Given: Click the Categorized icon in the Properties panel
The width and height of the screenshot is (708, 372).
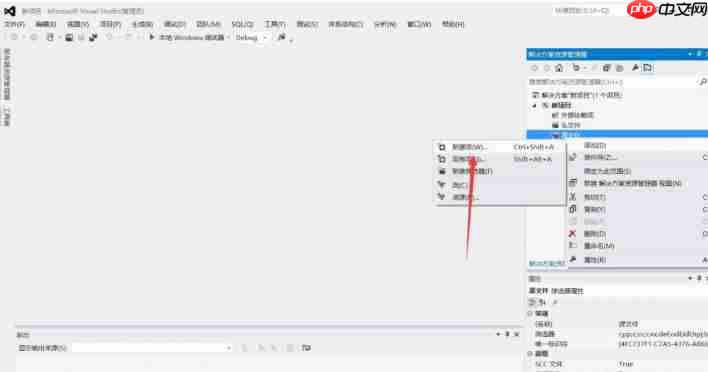Looking at the screenshot, I should coord(533,302).
